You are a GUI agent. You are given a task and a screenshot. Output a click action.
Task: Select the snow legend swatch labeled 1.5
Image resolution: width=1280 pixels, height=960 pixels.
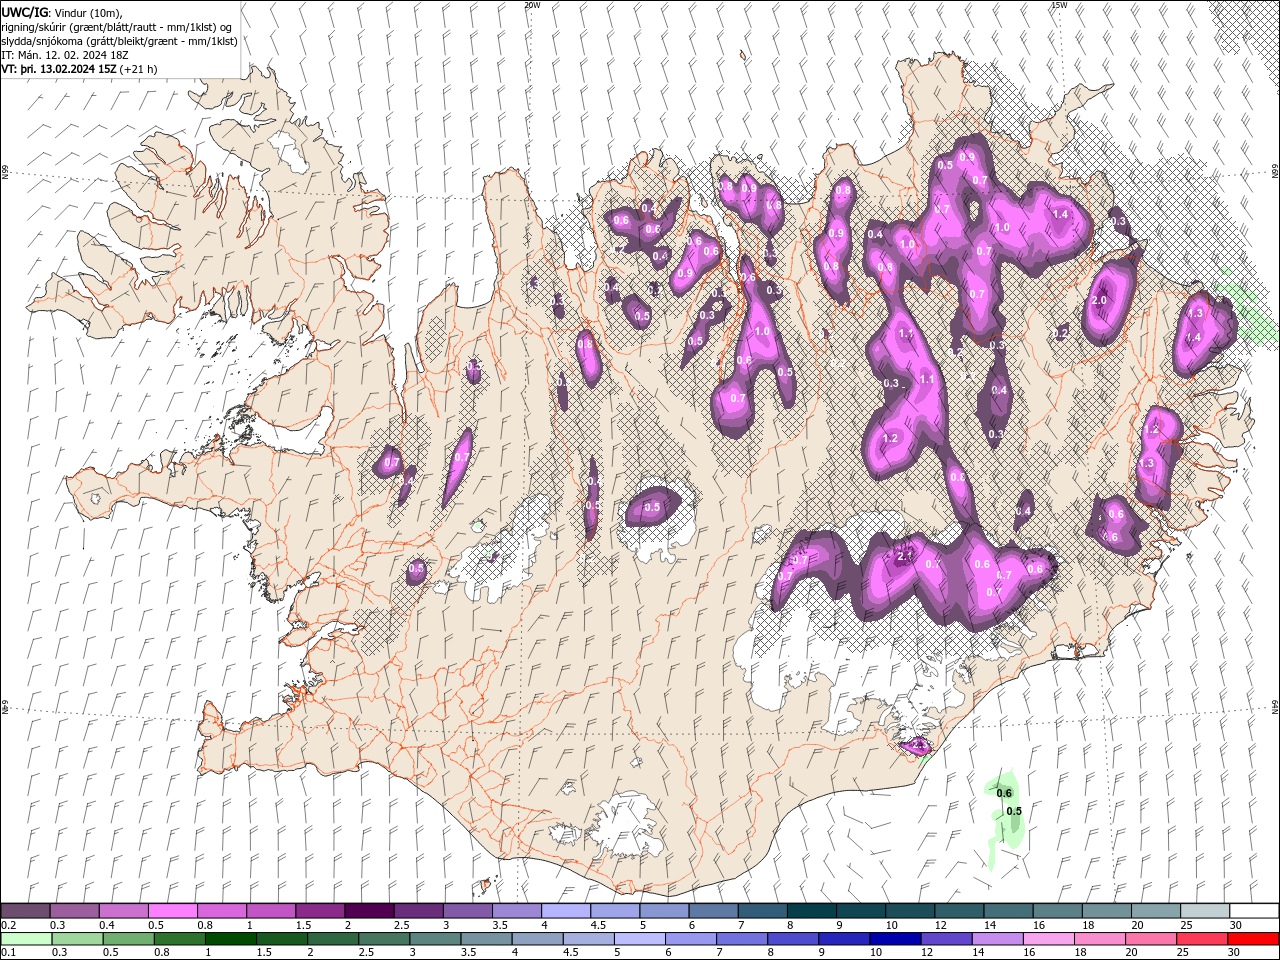tap(320, 911)
